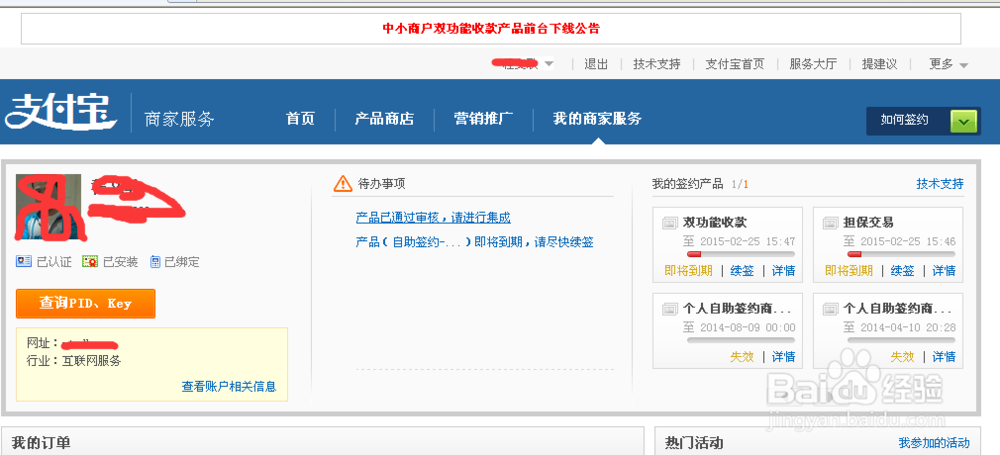Image resolution: width=1000 pixels, height=455 pixels.
Task: Click the 已认证 certification badge icon
Action: (x=24, y=262)
